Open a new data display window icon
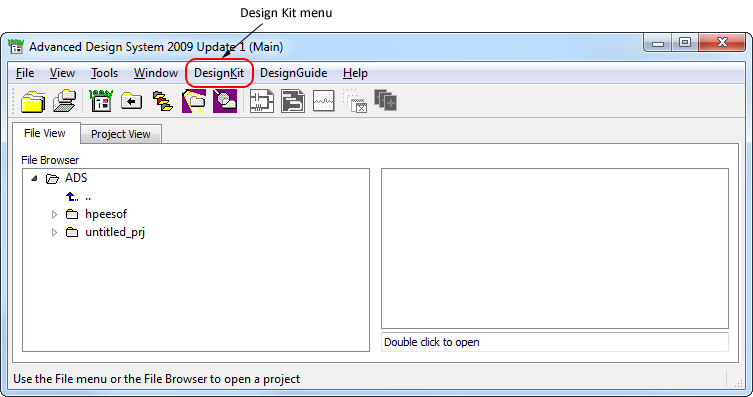 click(x=324, y=101)
